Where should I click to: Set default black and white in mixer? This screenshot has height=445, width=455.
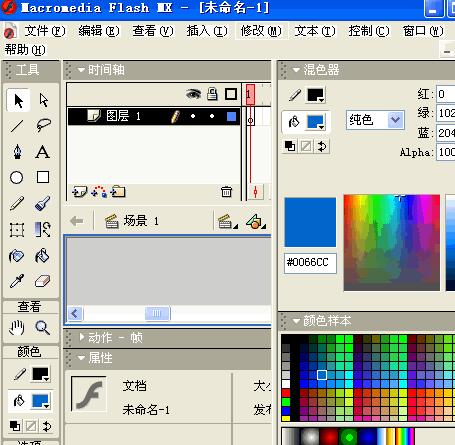point(290,146)
